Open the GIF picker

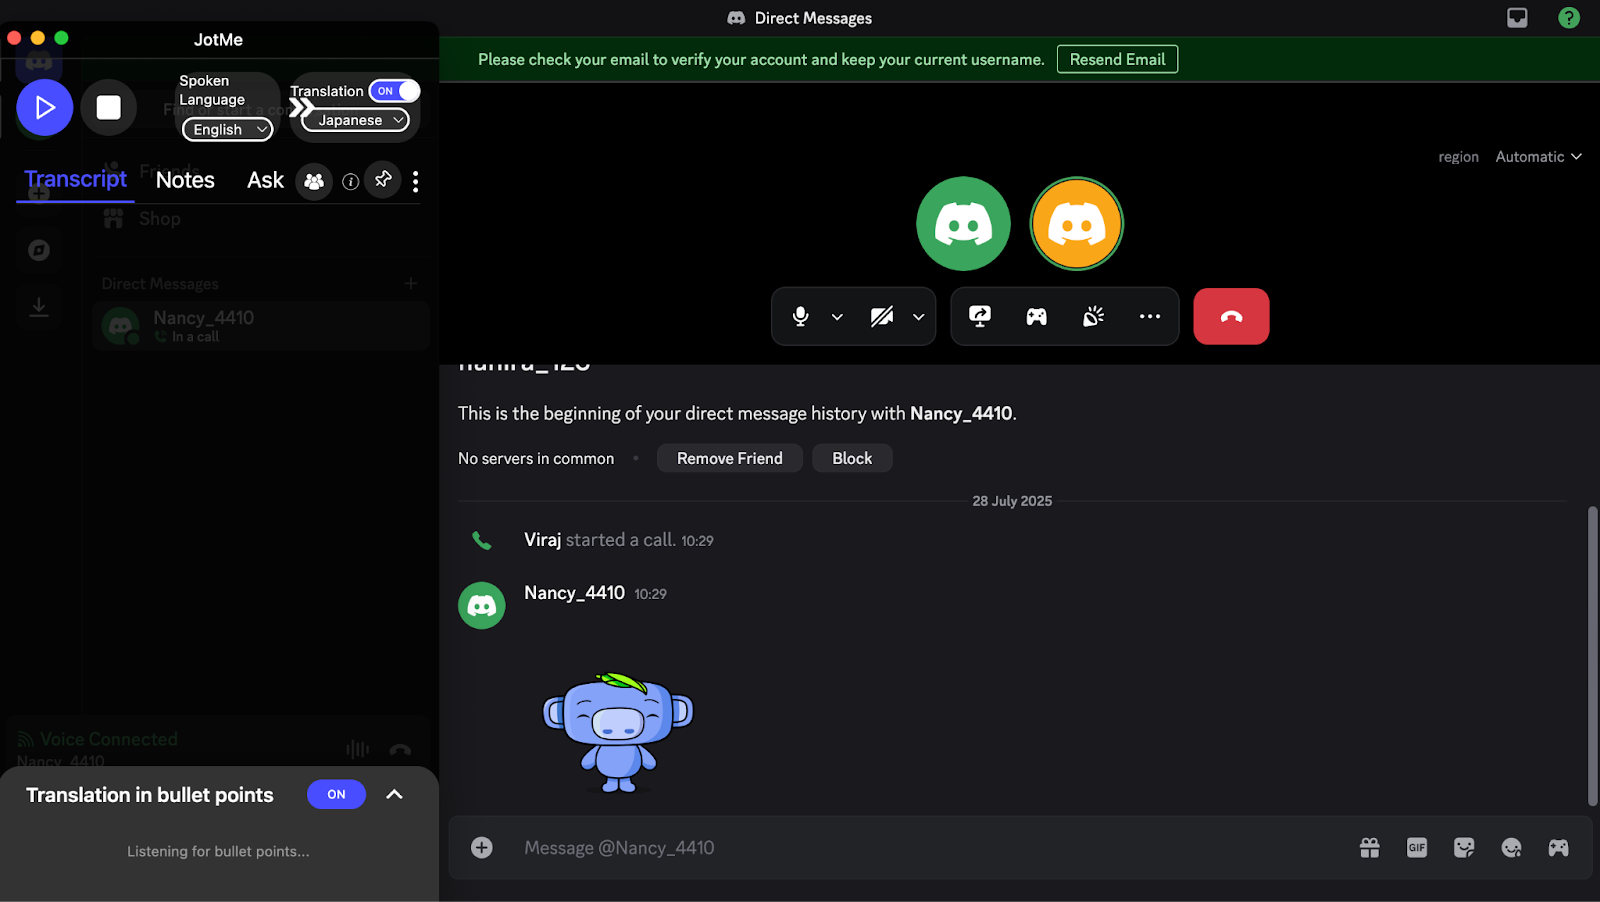click(1417, 848)
